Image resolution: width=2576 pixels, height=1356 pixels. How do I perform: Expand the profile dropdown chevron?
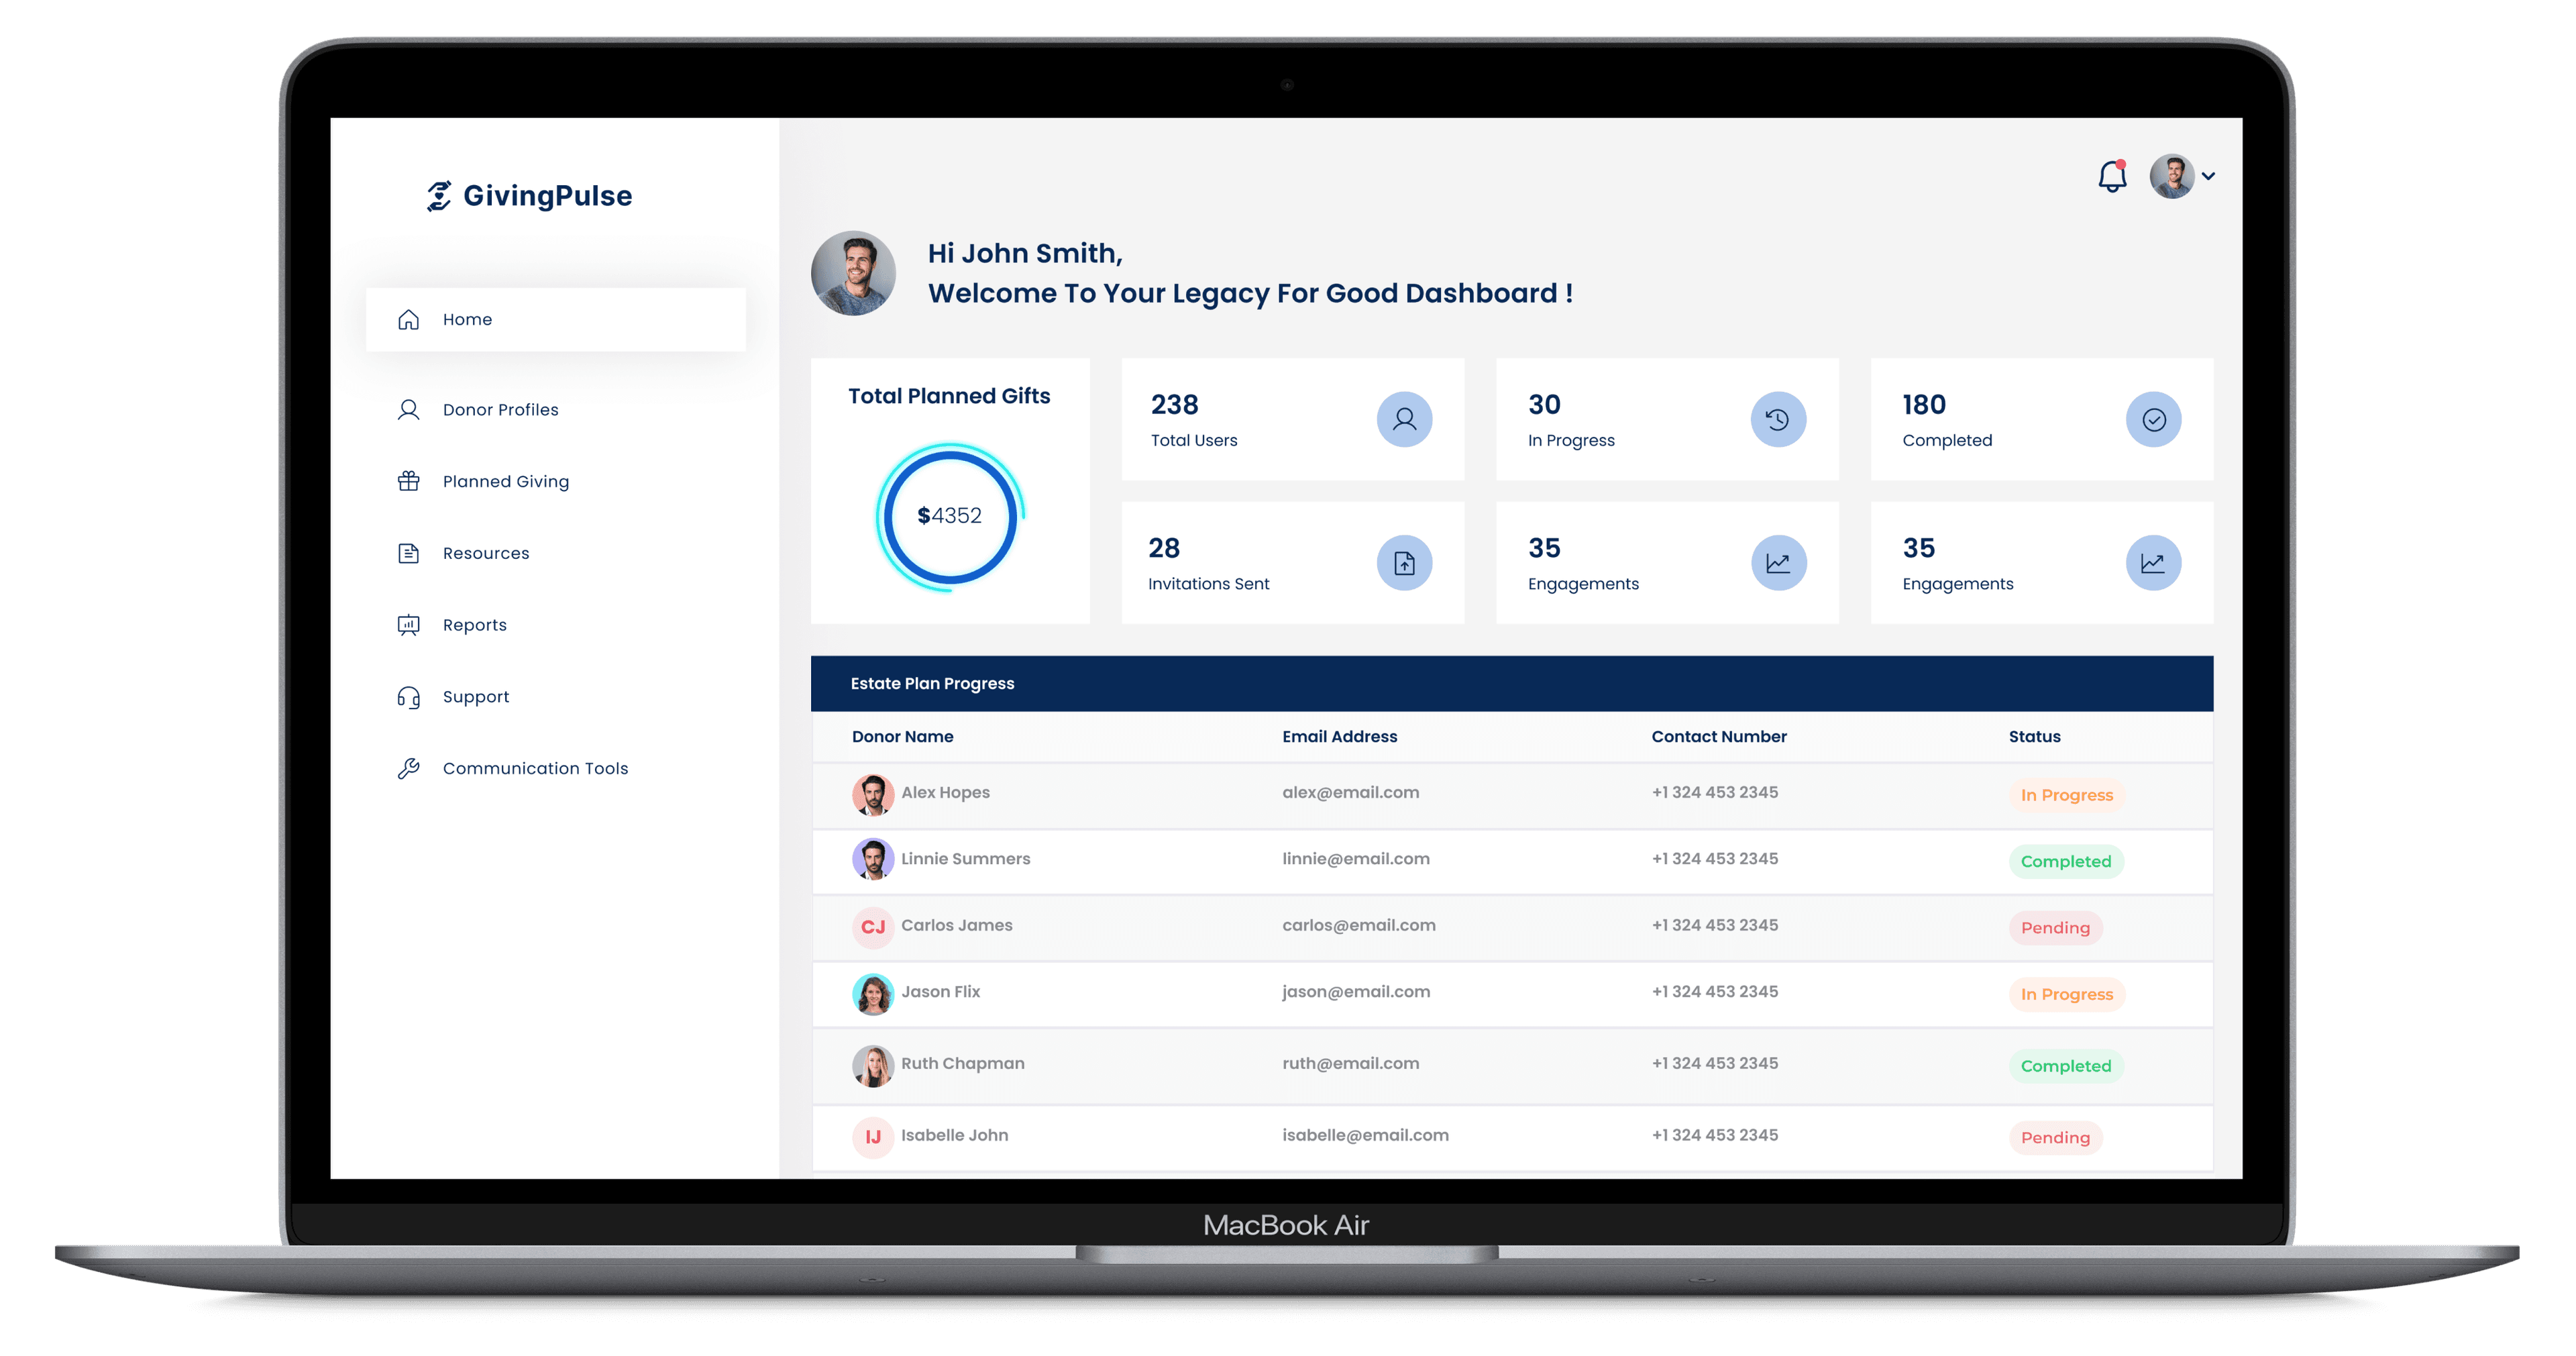2208,176
